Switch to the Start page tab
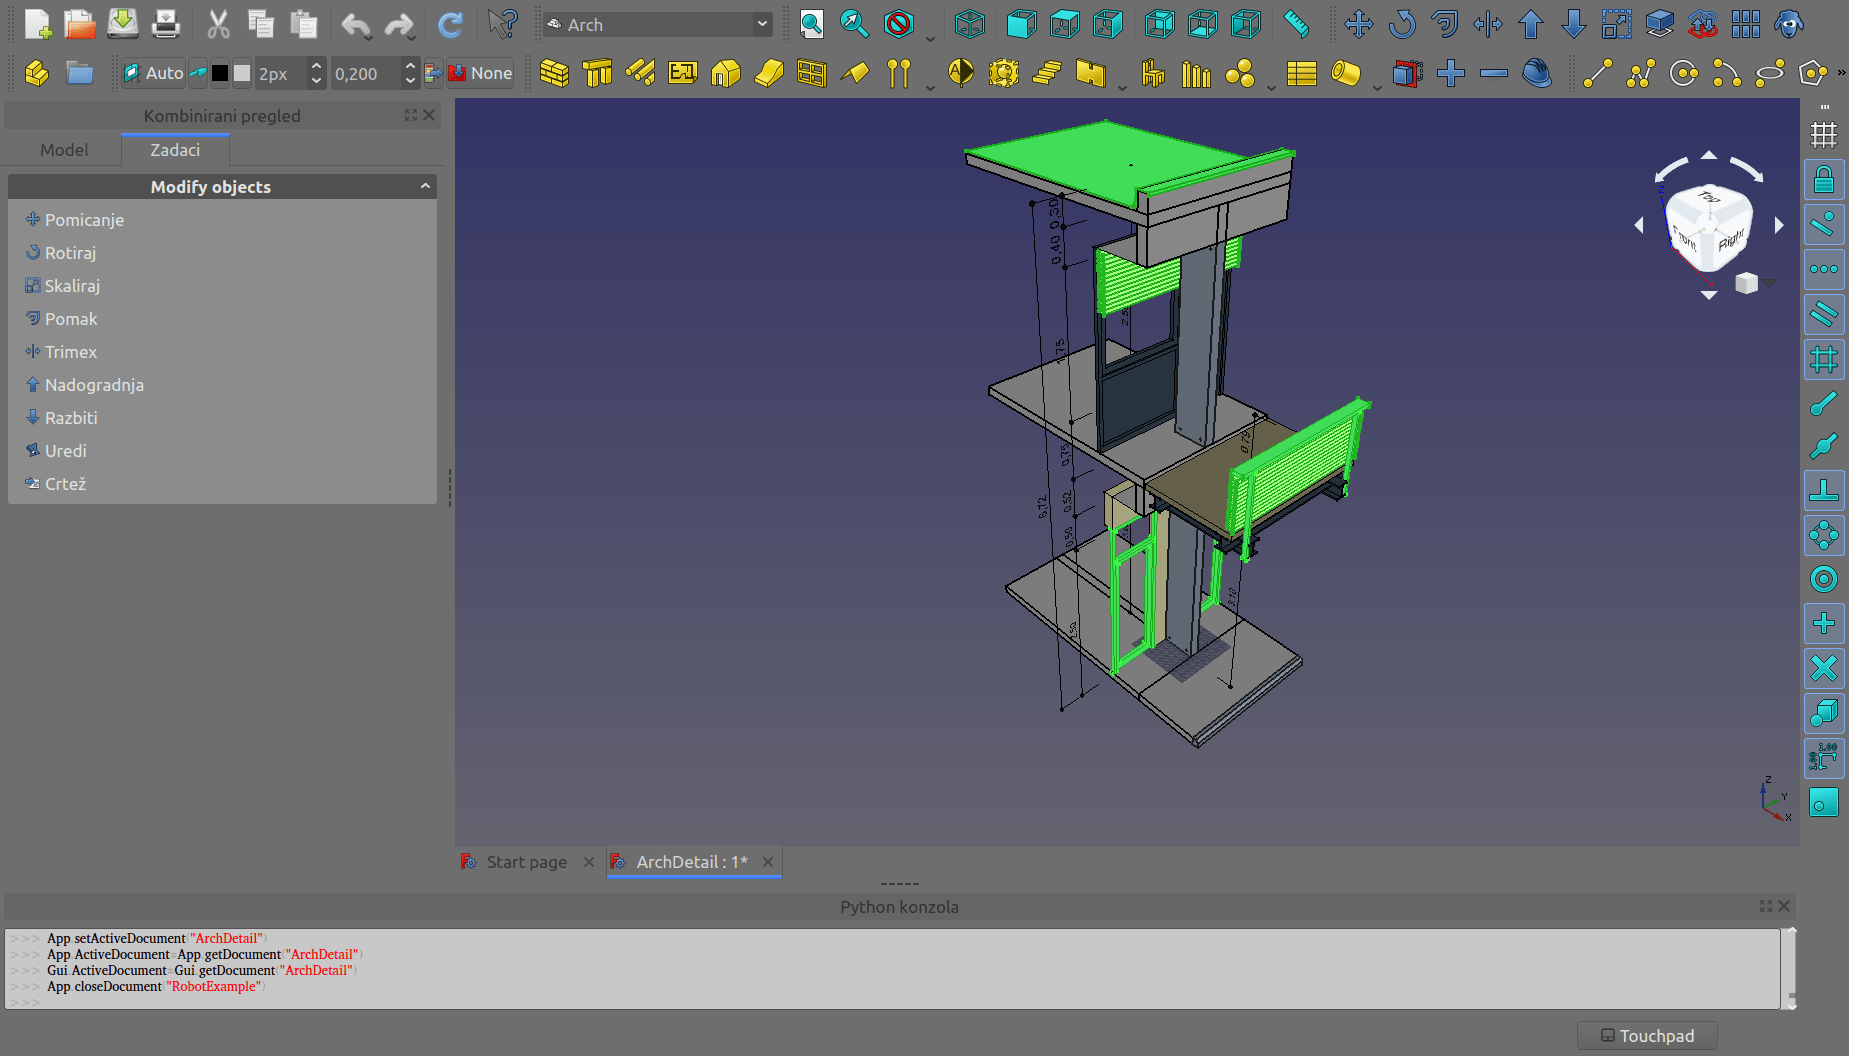1849x1056 pixels. point(526,862)
